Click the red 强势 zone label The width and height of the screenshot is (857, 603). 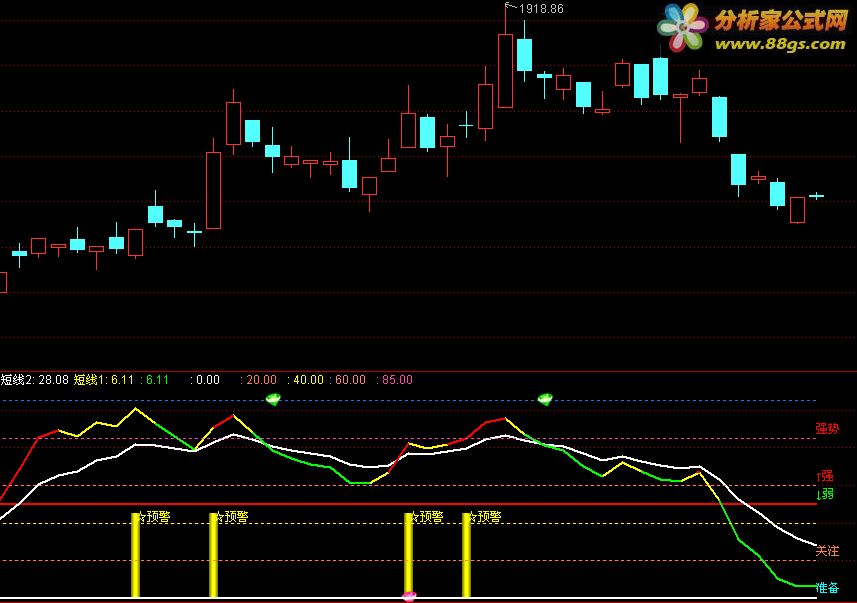coord(827,428)
